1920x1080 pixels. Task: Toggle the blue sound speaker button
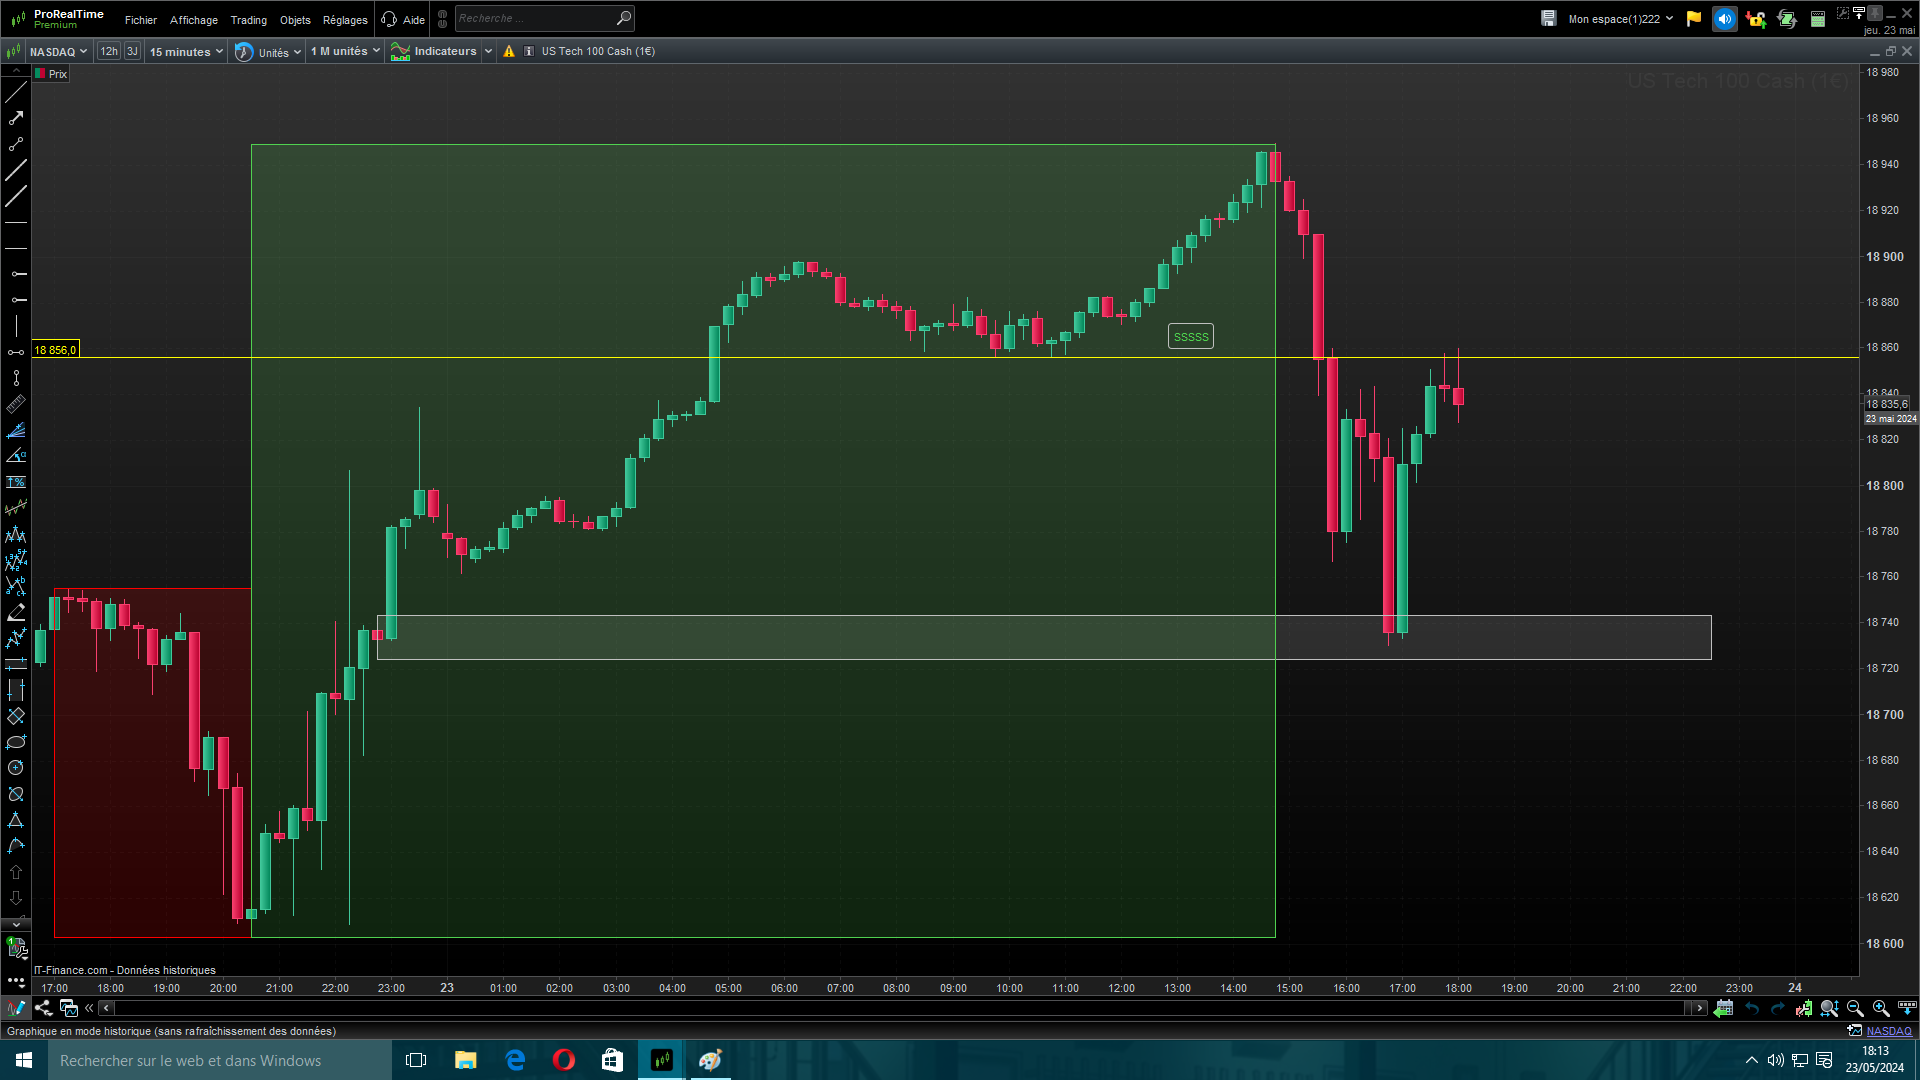(x=1724, y=19)
